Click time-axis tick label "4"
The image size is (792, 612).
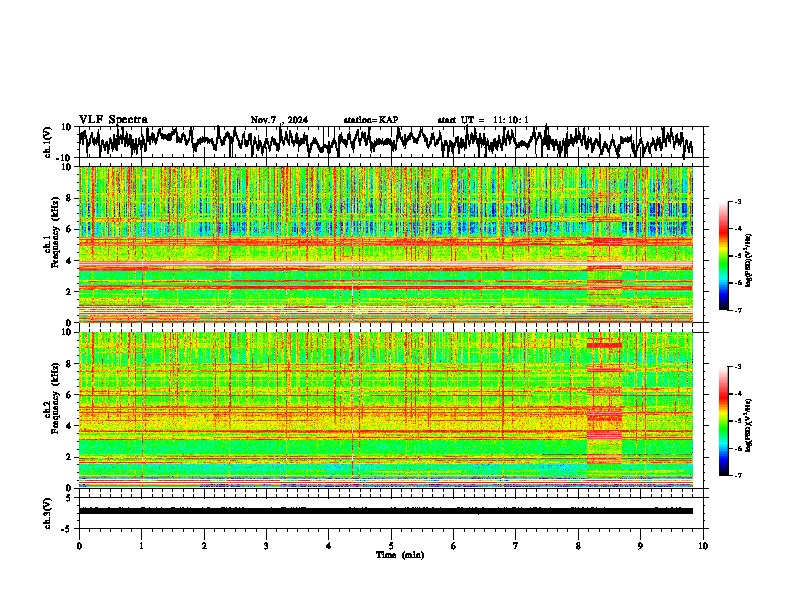(329, 546)
